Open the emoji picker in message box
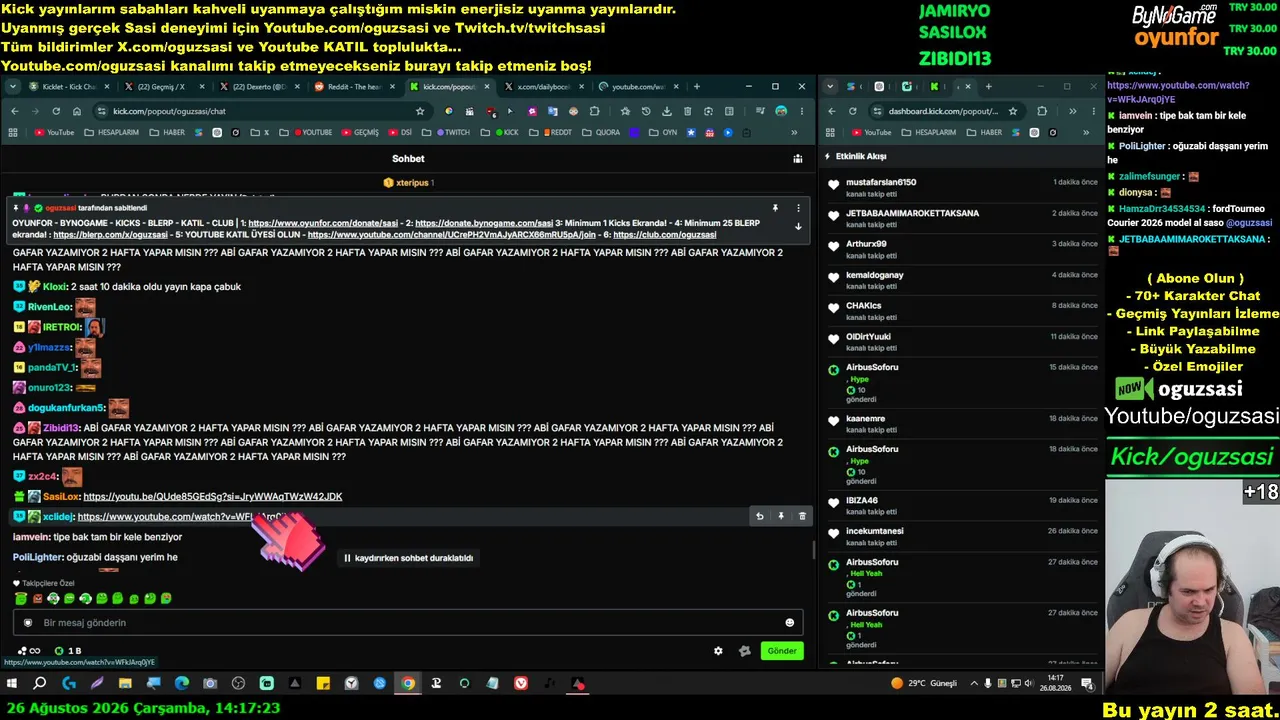 (x=789, y=623)
